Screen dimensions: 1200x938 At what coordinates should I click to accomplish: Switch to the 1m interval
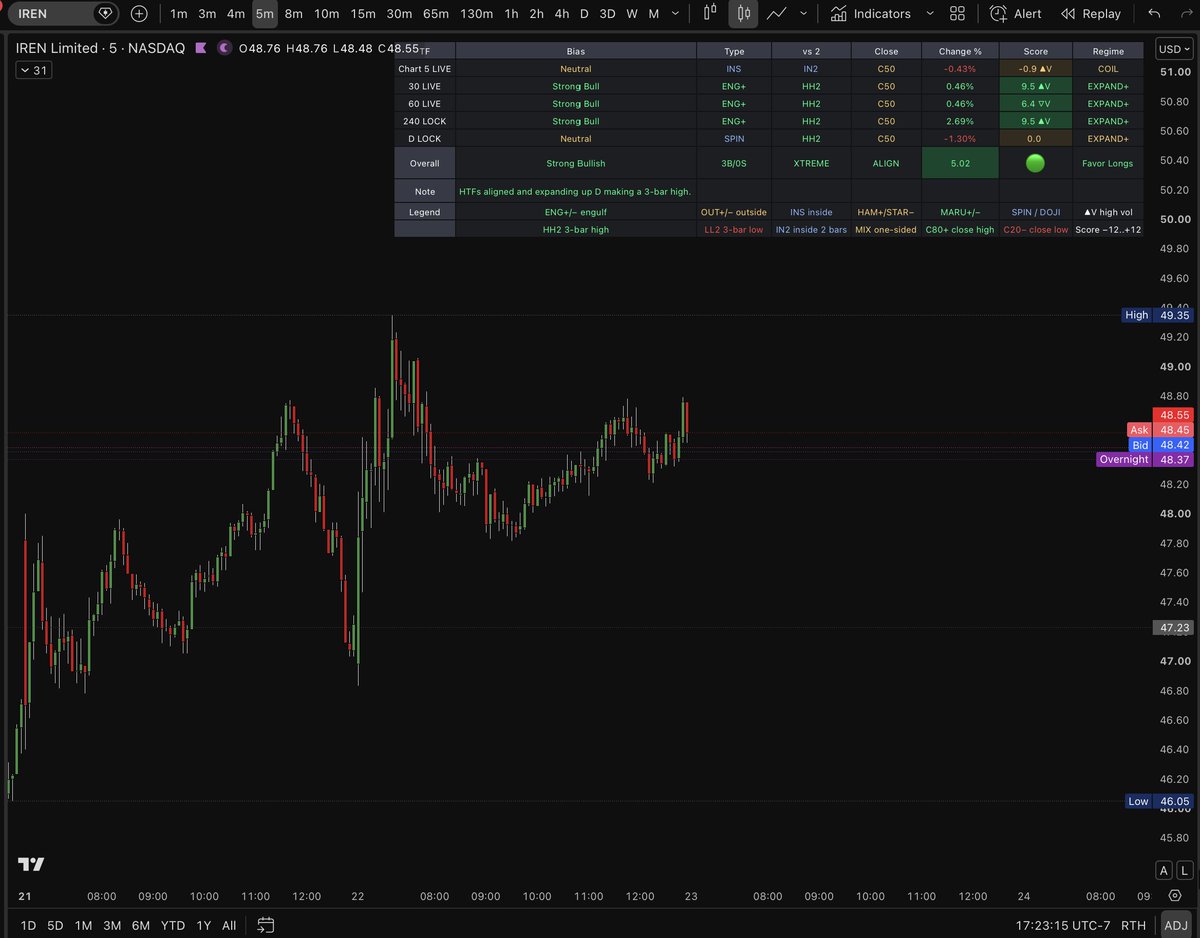pyautogui.click(x=178, y=14)
